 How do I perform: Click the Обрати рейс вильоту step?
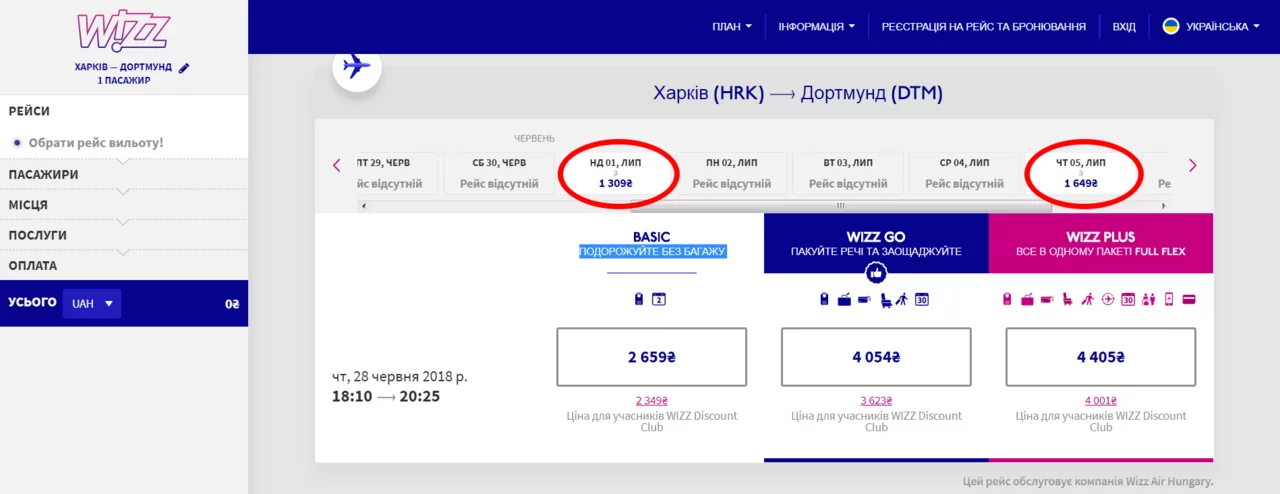(x=95, y=143)
